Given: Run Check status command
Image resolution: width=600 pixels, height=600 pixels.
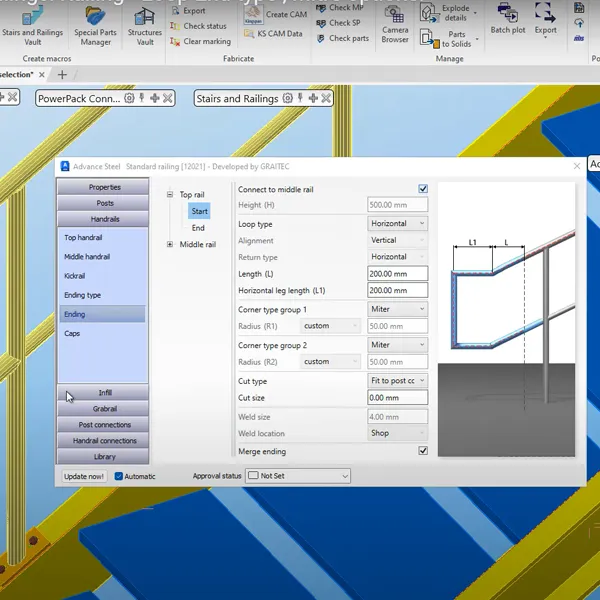Looking at the screenshot, I should (x=198, y=26).
